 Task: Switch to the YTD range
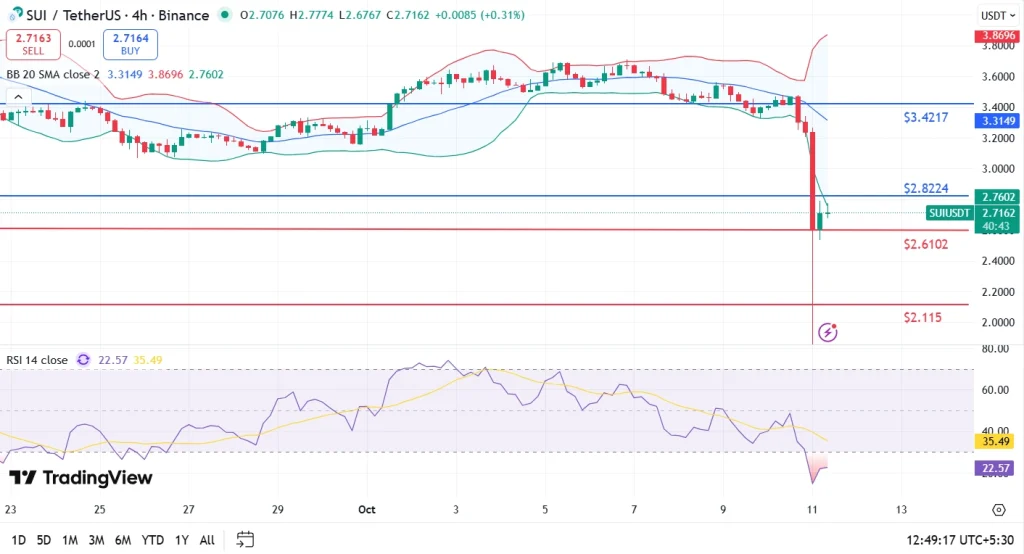pyautogui.click(x=153, y=540)
